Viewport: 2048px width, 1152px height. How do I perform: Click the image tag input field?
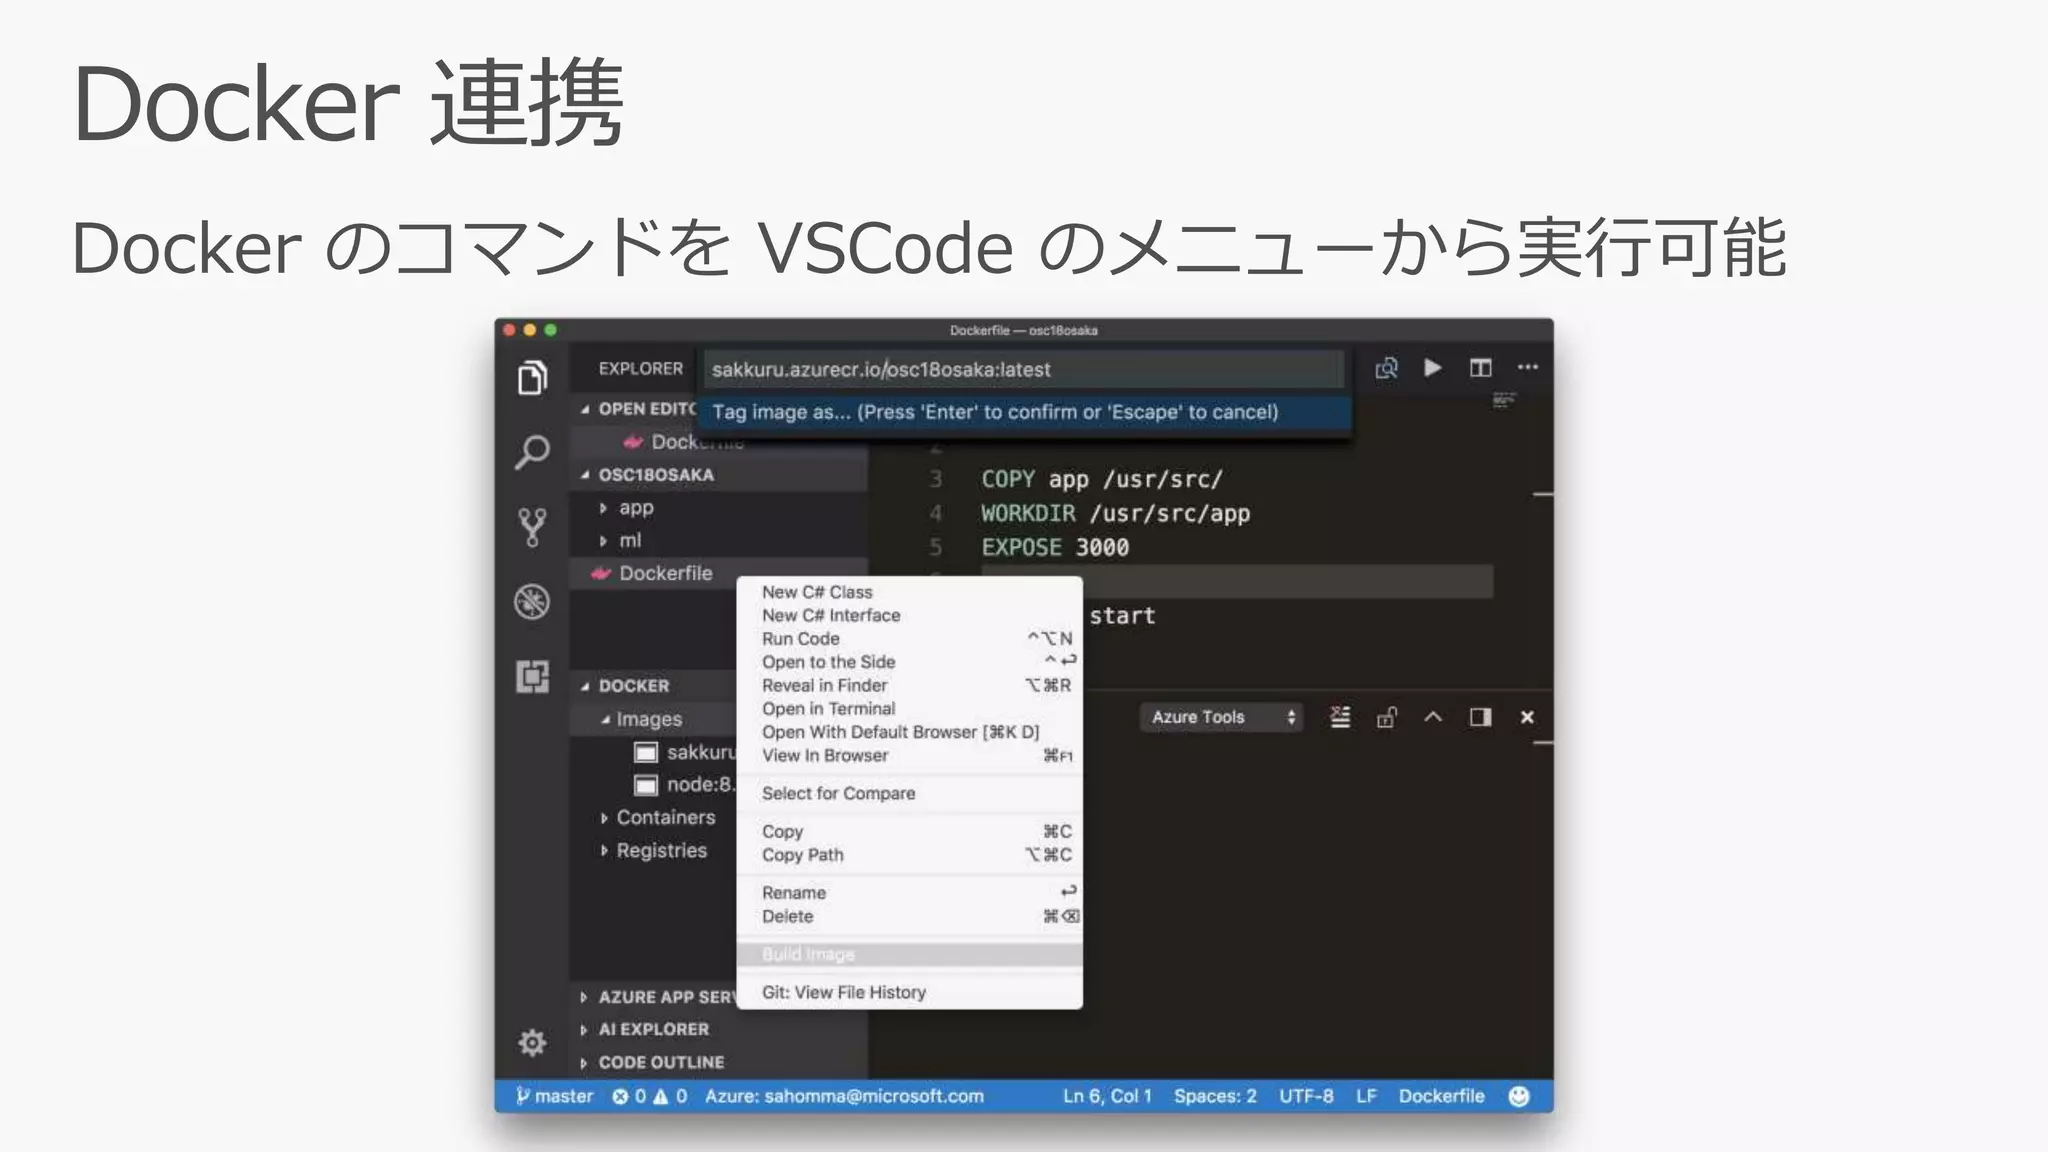1022,369
